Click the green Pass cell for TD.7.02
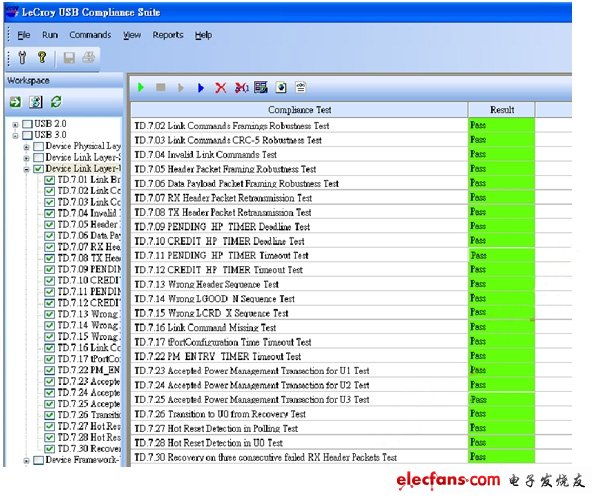 (501, 126)
